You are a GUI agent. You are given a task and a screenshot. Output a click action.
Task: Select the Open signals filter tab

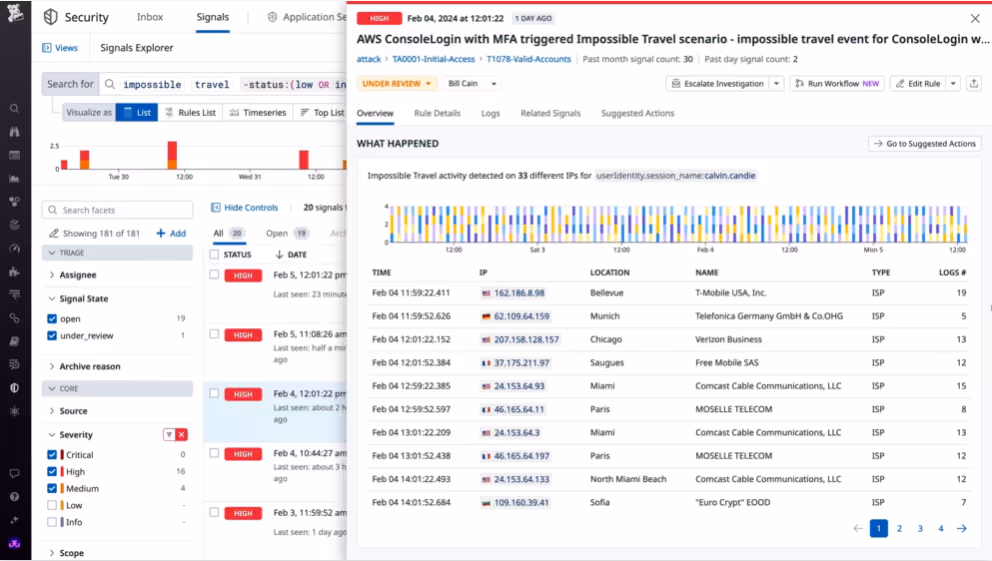(287, 233)
